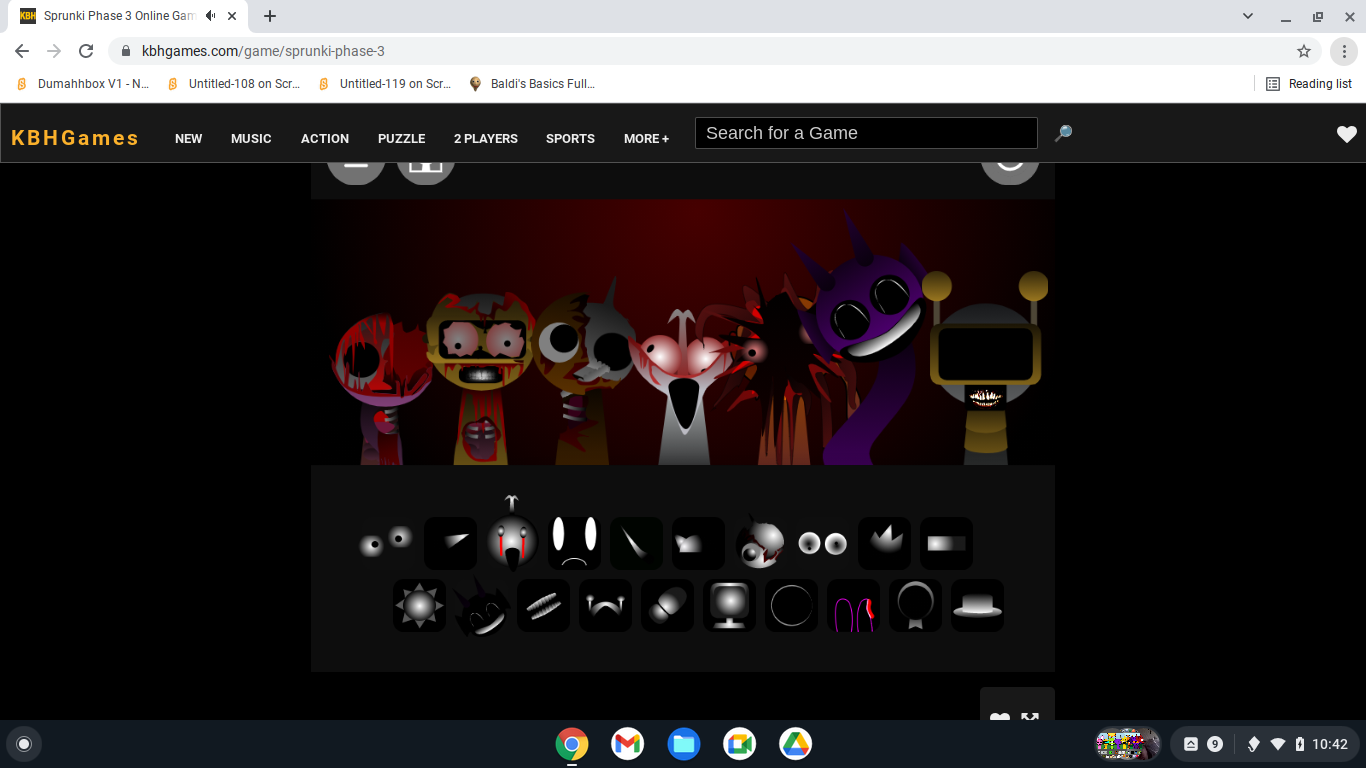Open the Chrome three-dot menu

(1345, 51)
